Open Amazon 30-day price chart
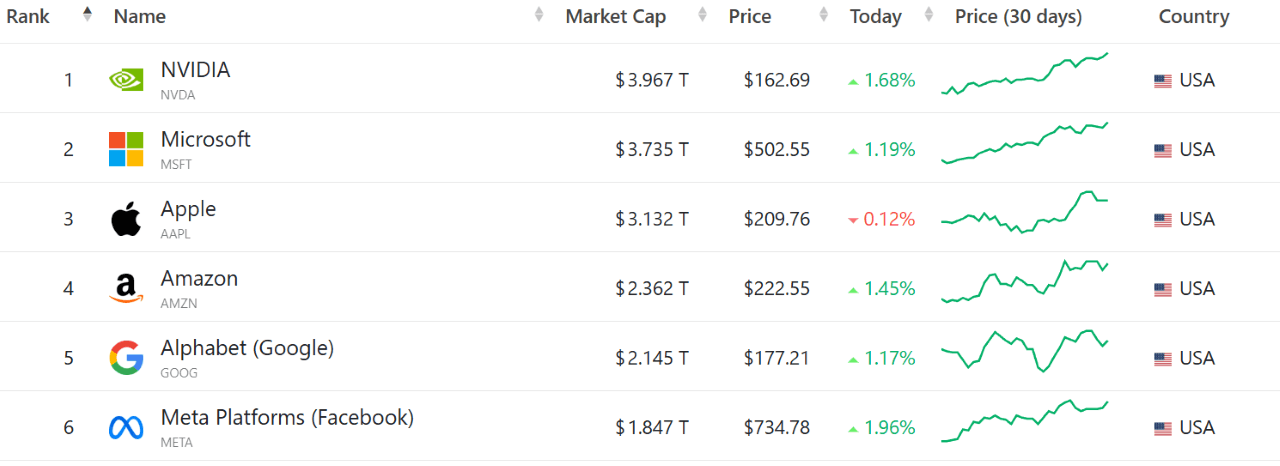1280x466 pixels. coord(1024,283)
